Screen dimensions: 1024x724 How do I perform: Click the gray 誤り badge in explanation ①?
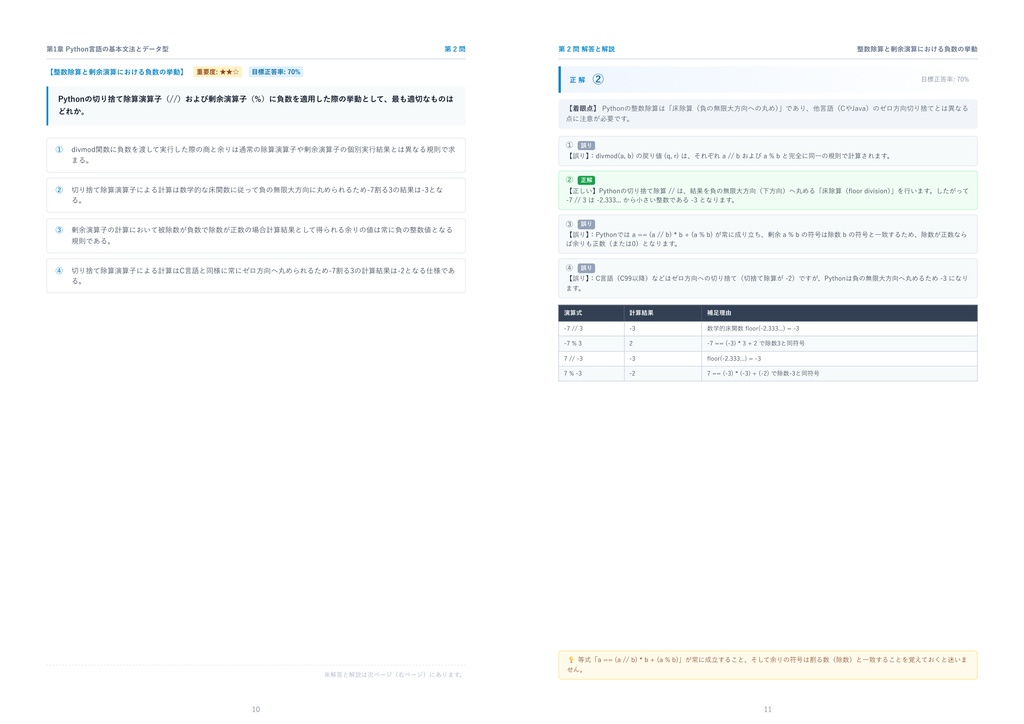[586, 146]
